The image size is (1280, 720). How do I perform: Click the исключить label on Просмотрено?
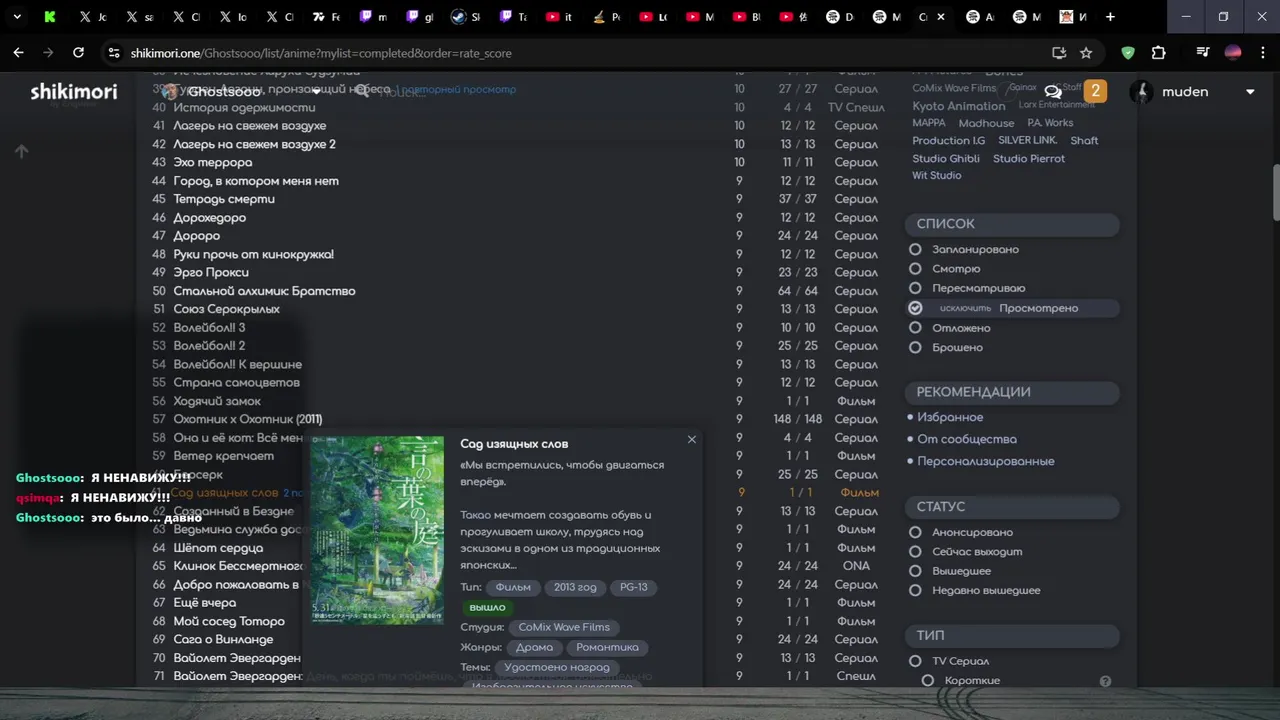(x=965, y=308)
